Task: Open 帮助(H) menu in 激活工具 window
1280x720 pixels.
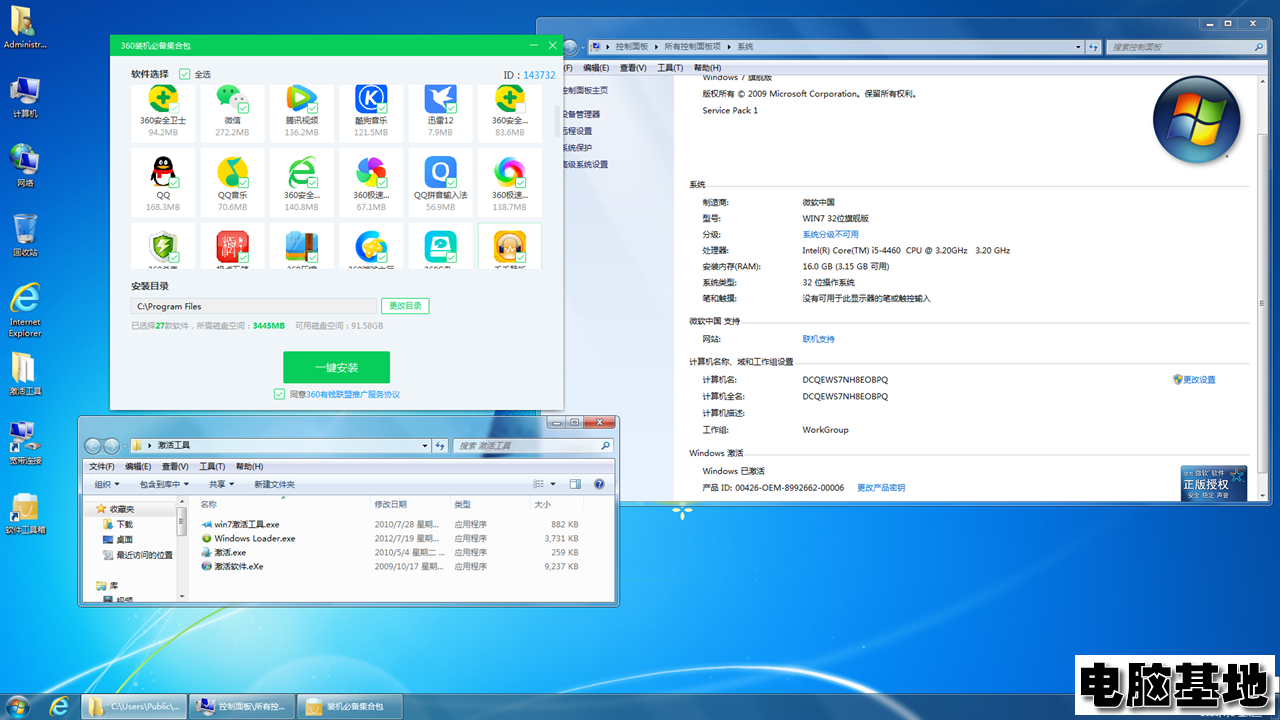Action: pyautogui.click(x=249, y=466)
